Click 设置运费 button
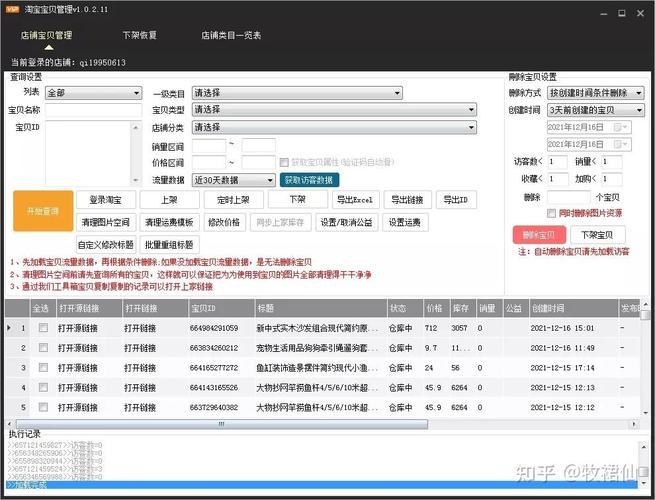The image size is (655, 500). [405, 222]
